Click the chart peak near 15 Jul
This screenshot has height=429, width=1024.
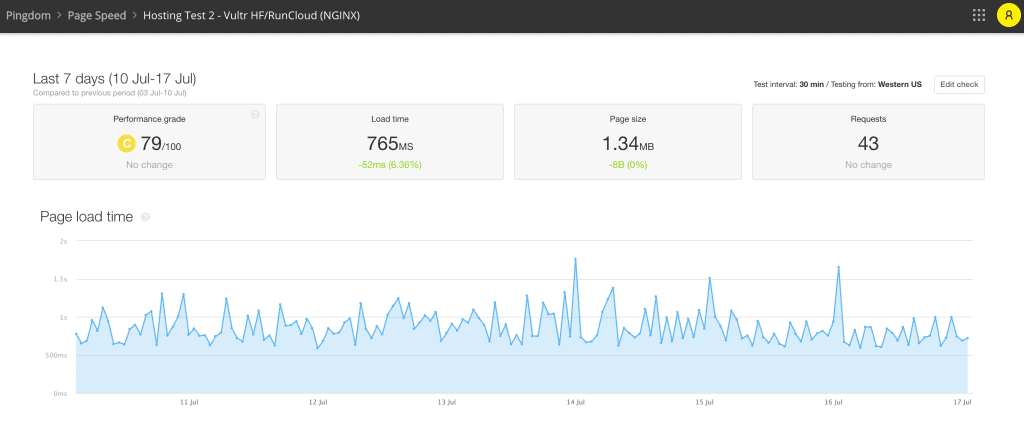[x=709, y=278]
